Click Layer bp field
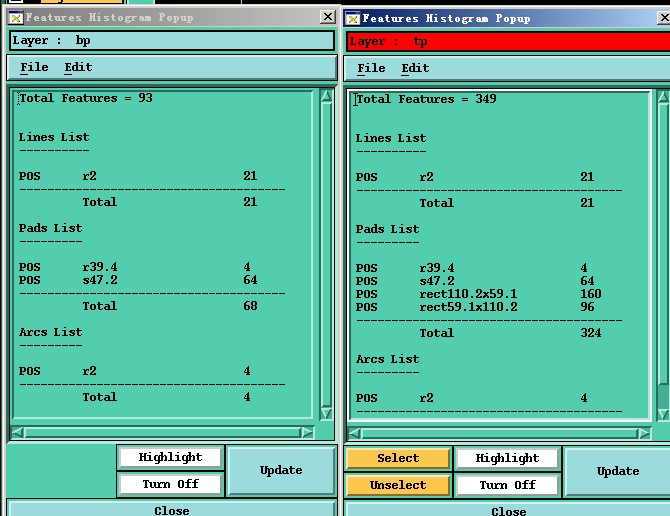This screenshot has height=516, width=670. pos(172,41)
